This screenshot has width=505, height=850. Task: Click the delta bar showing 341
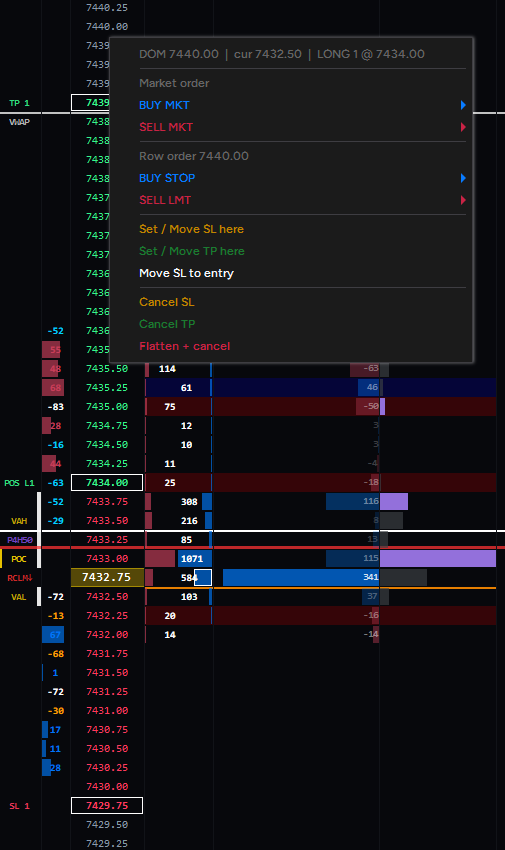(x=301, y=577)
